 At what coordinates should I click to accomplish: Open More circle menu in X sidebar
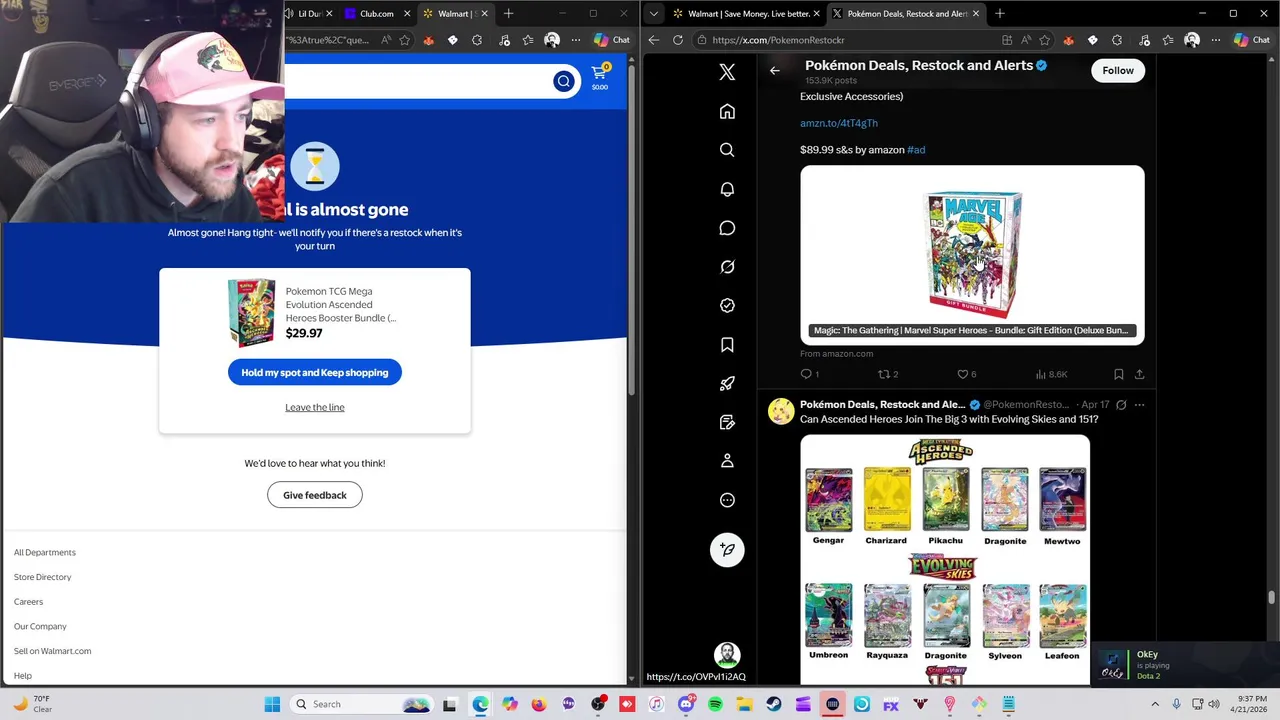pos(727,500)
